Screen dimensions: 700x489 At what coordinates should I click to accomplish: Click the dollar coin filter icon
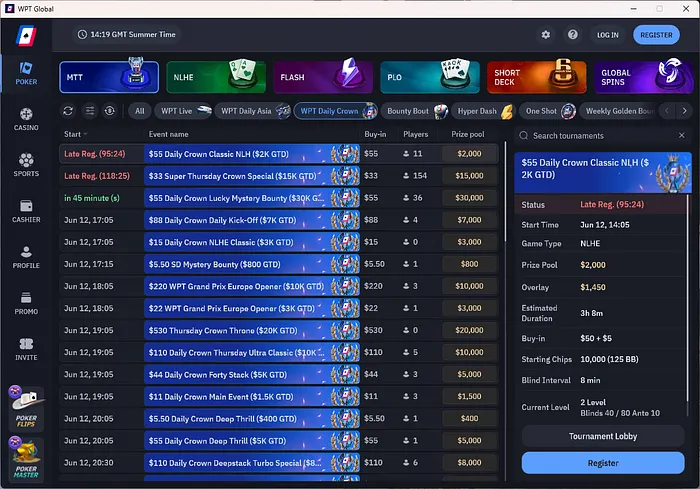click(x=110, y=111)
